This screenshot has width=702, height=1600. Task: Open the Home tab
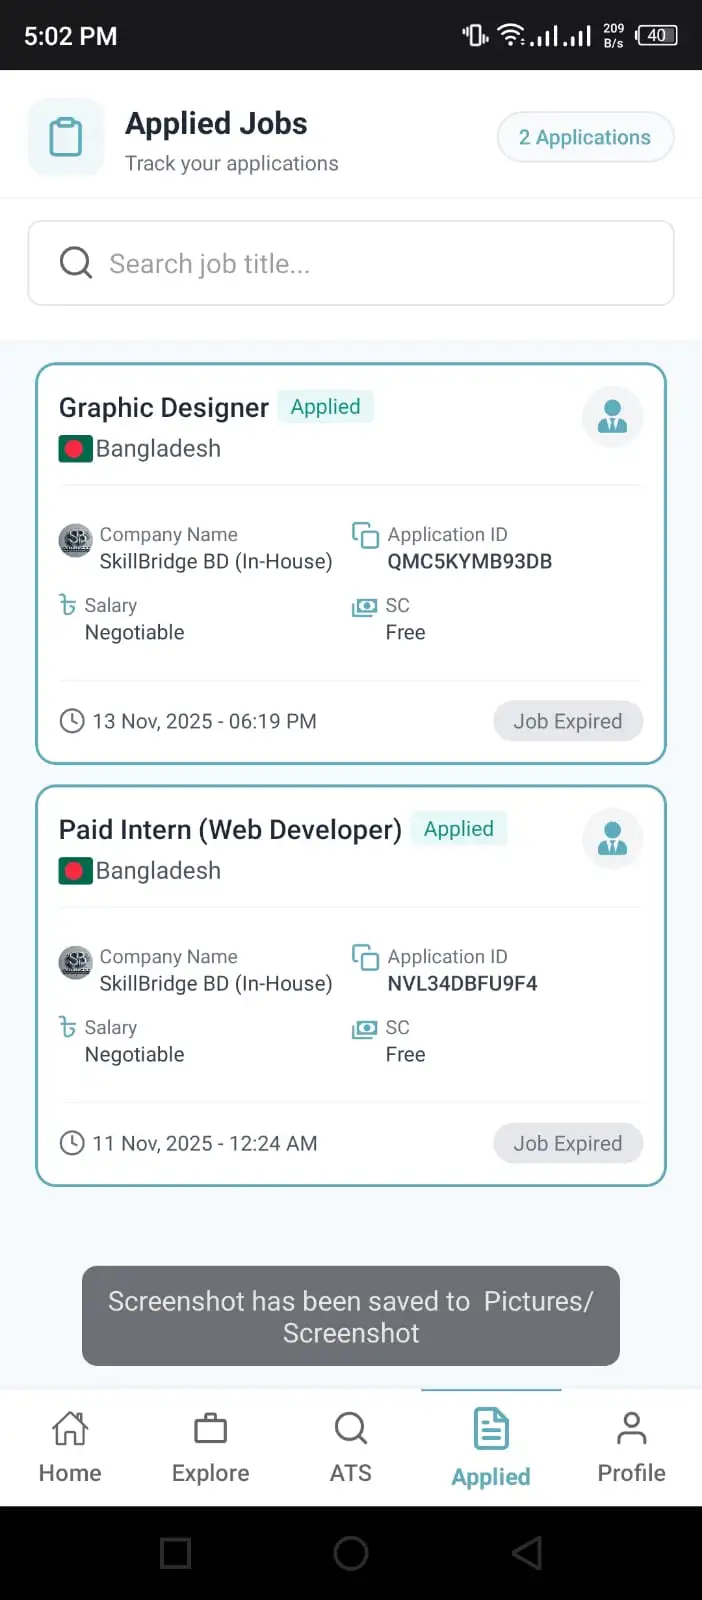click(x=70, y=1446)
